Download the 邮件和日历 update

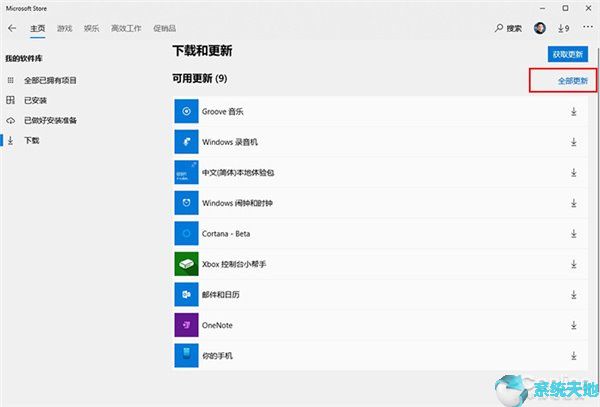574,295
